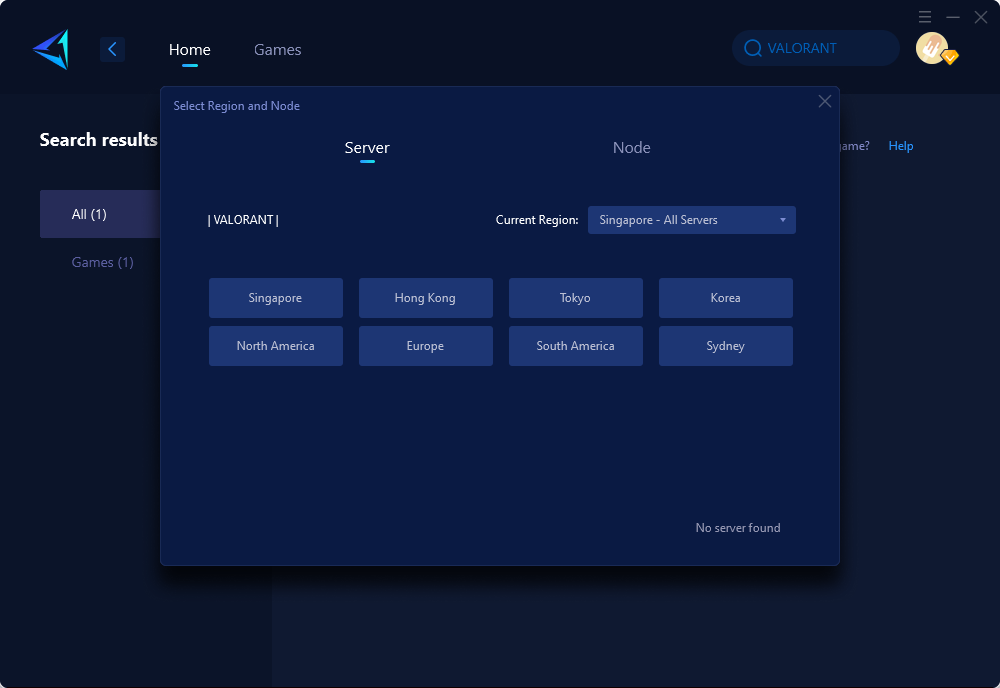Click the VALORANT search field
Image resolution: width=1000 pixels, height=688 pixels.
tap(816, 48)
